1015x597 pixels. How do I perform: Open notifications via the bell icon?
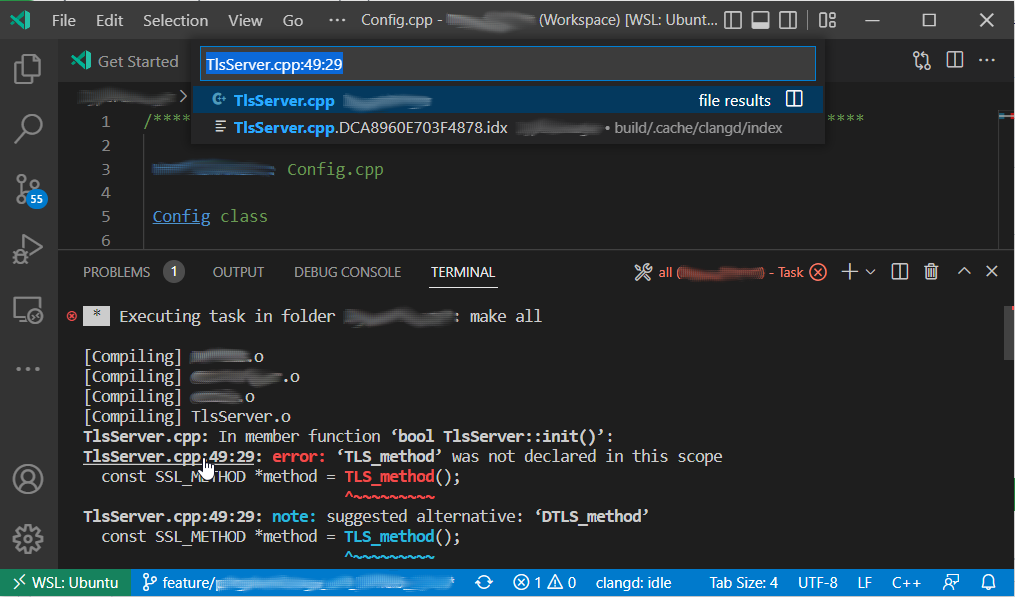[x=989, y=581]
